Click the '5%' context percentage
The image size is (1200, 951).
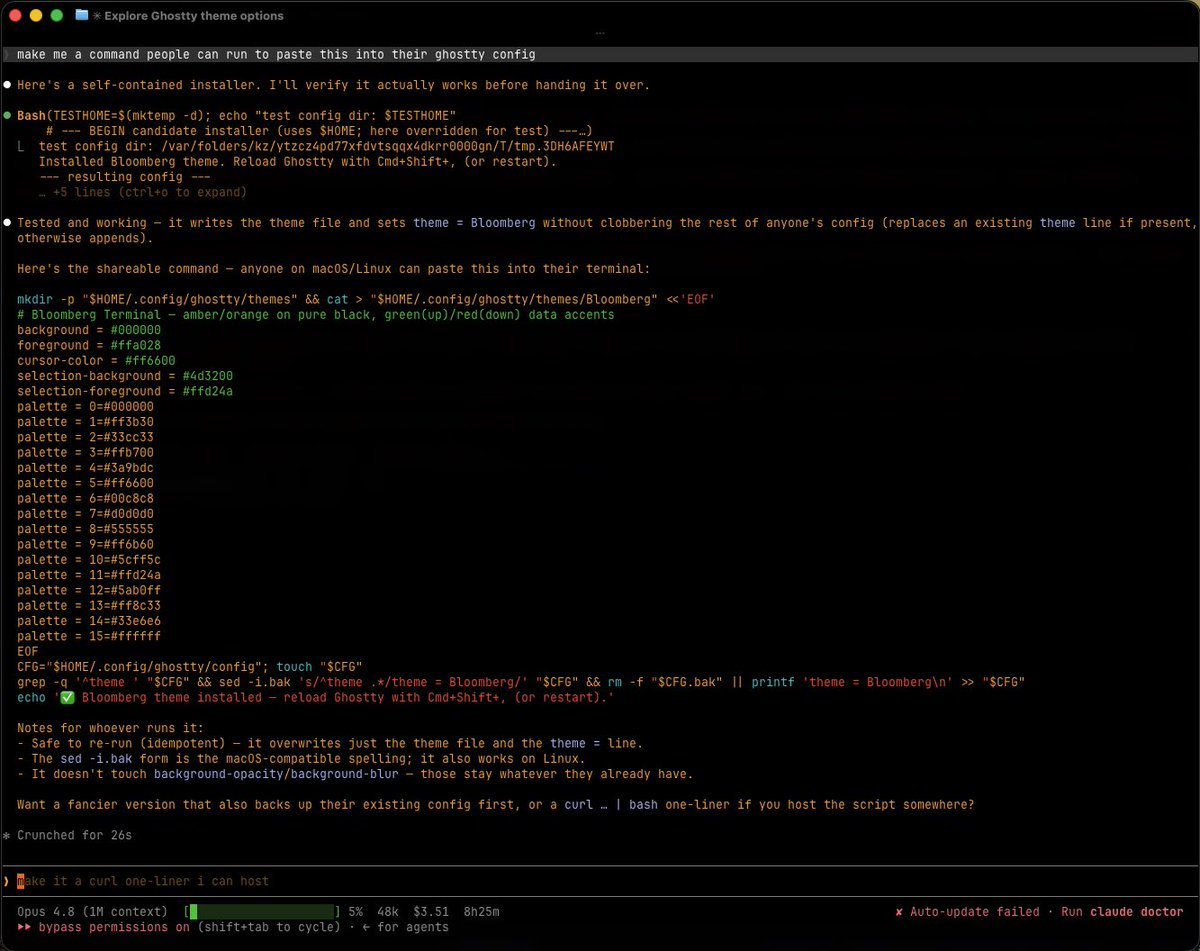click(355, 912)
